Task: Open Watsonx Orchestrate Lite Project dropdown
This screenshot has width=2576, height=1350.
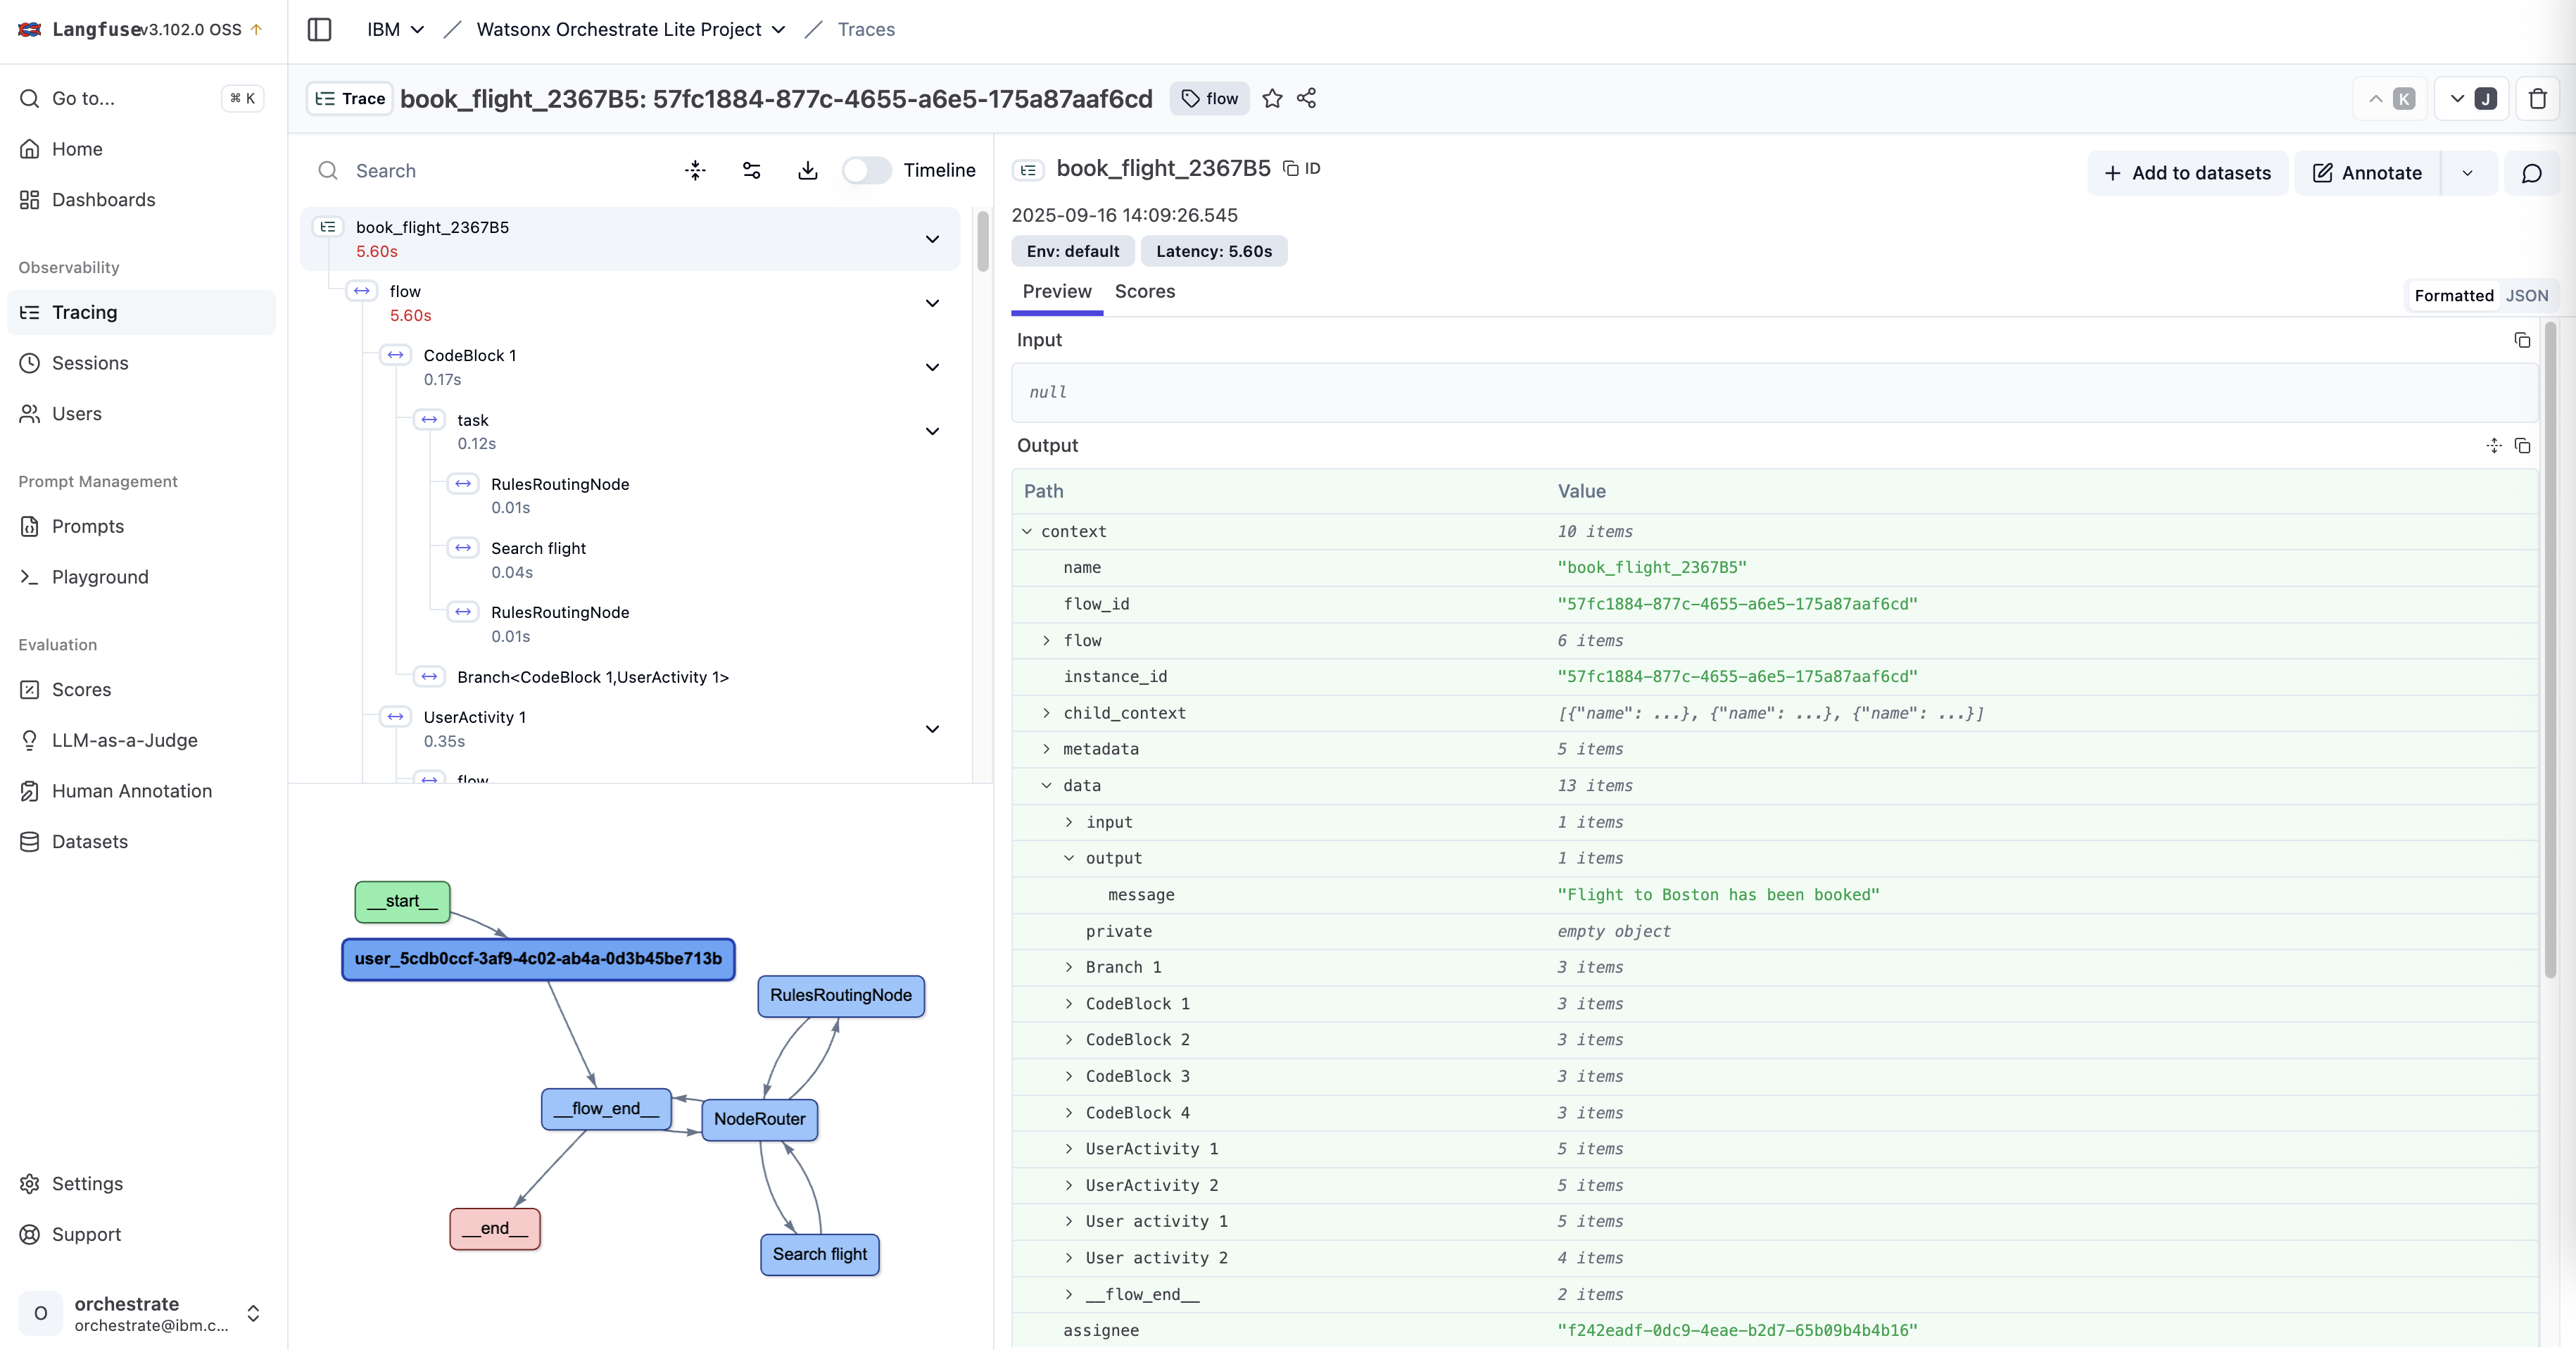Action: [631, 30]
